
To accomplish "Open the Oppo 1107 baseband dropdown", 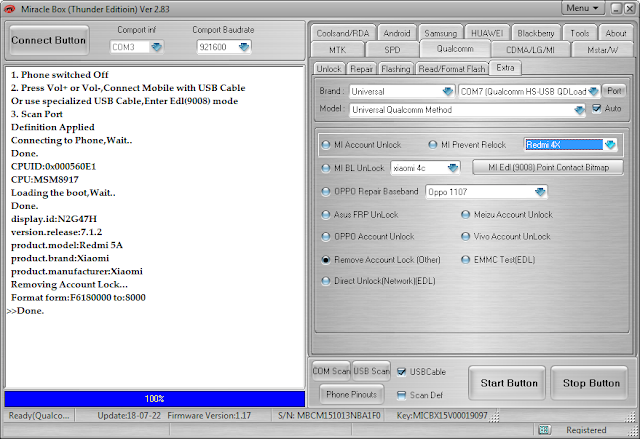I will [x=540, y=192].
